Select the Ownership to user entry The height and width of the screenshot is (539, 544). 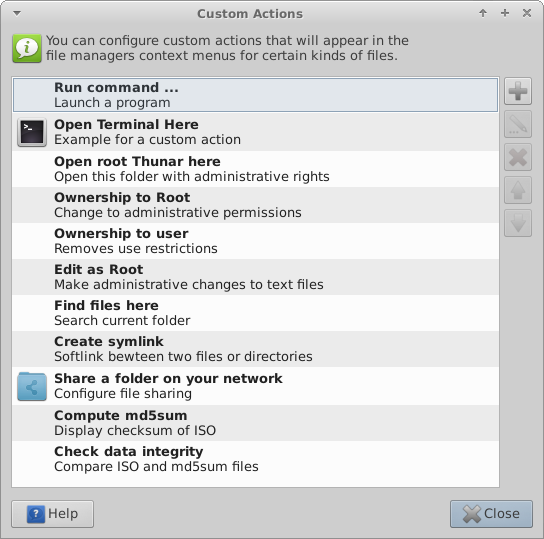click(255, 241)
